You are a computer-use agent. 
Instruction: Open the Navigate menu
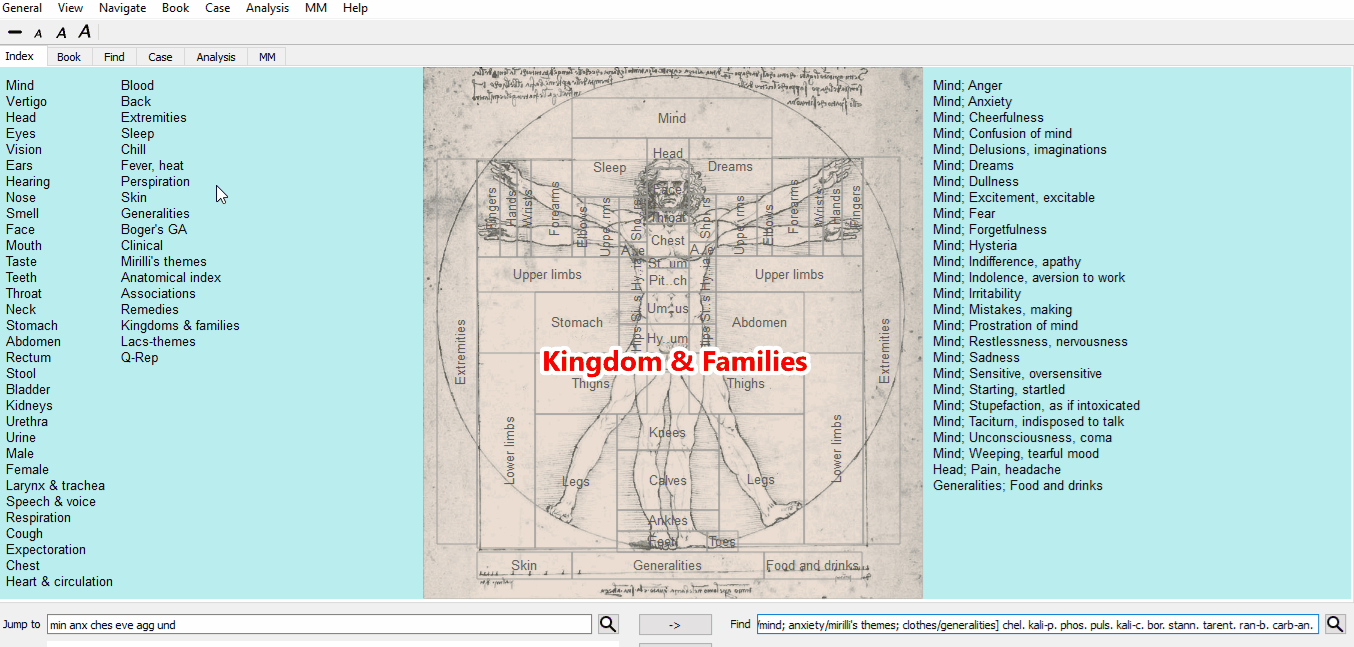tap(122, 8)
